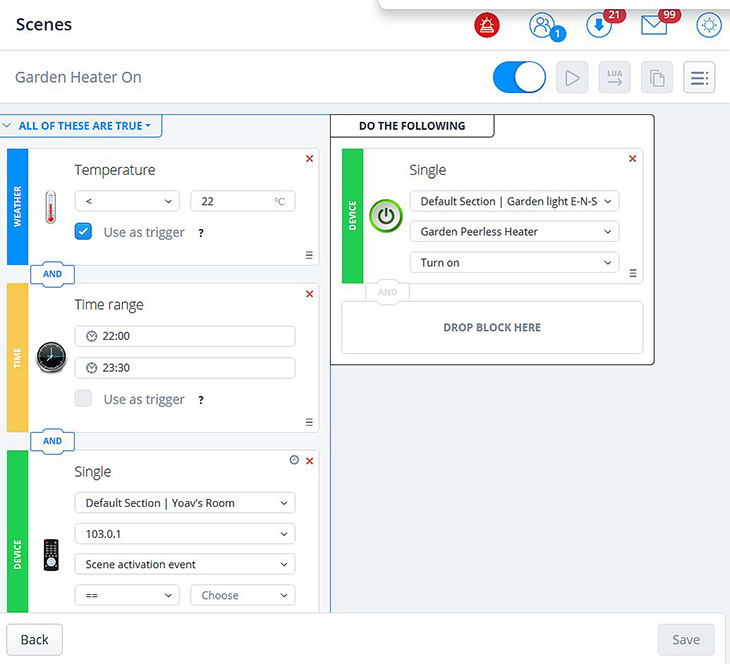Copy the scene with duplicate icon
The height and width of the screenshot is (664, 730).
(656, 77)
